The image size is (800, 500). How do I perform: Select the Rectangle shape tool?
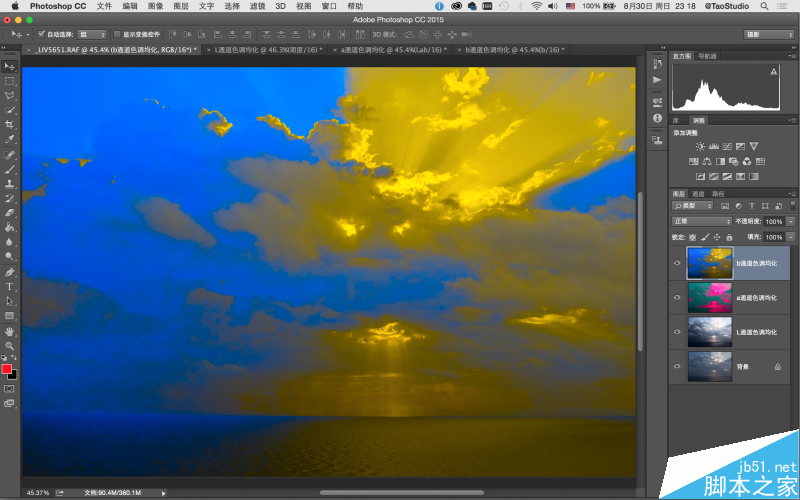coord(9,315)
